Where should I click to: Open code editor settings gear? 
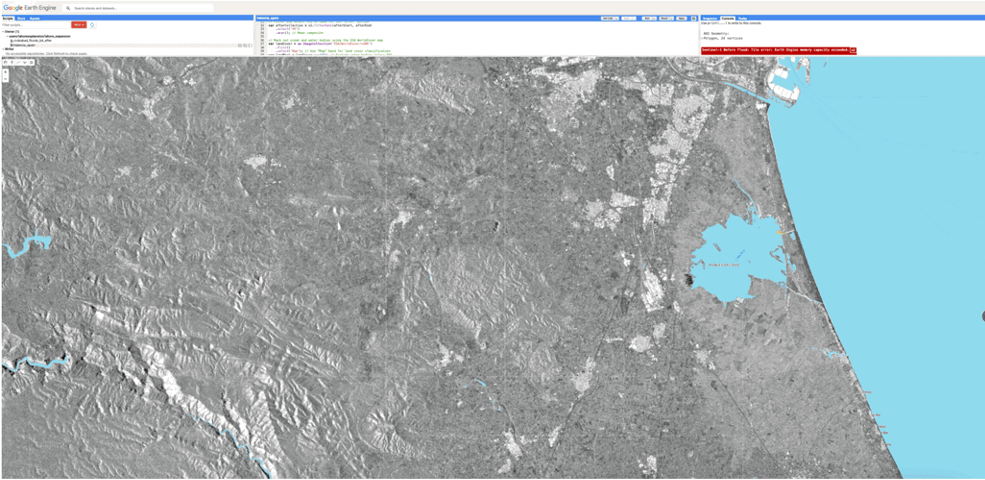click(693, 18)
